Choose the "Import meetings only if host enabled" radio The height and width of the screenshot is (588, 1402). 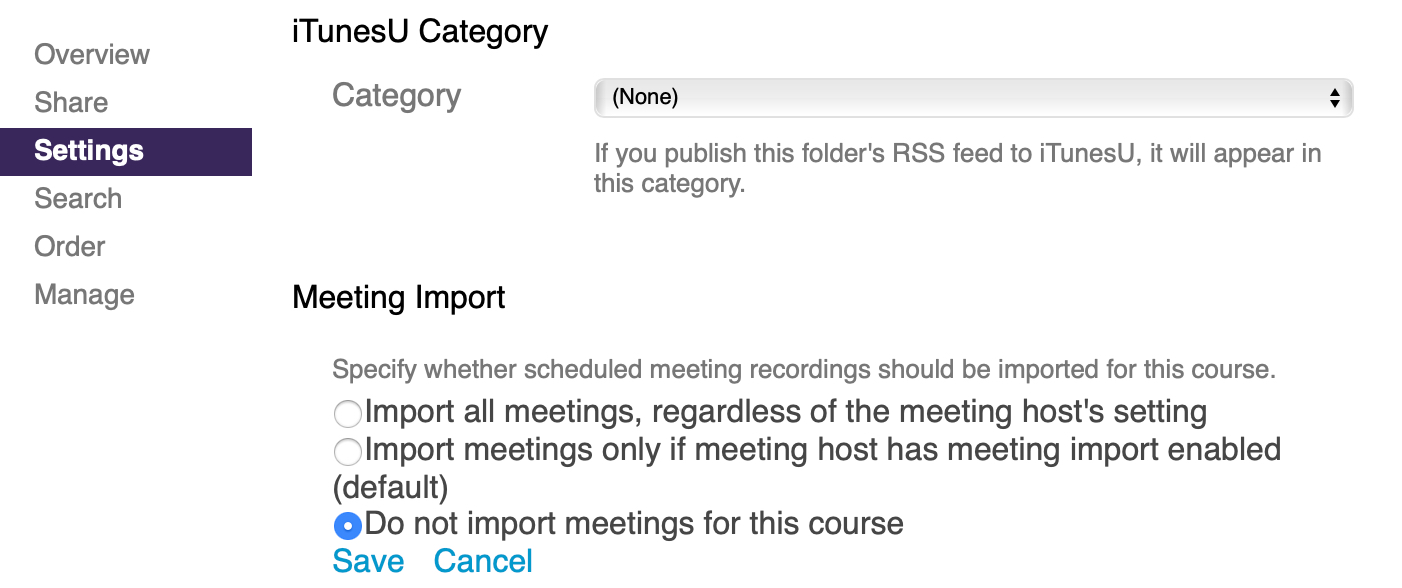coord(347,452)
